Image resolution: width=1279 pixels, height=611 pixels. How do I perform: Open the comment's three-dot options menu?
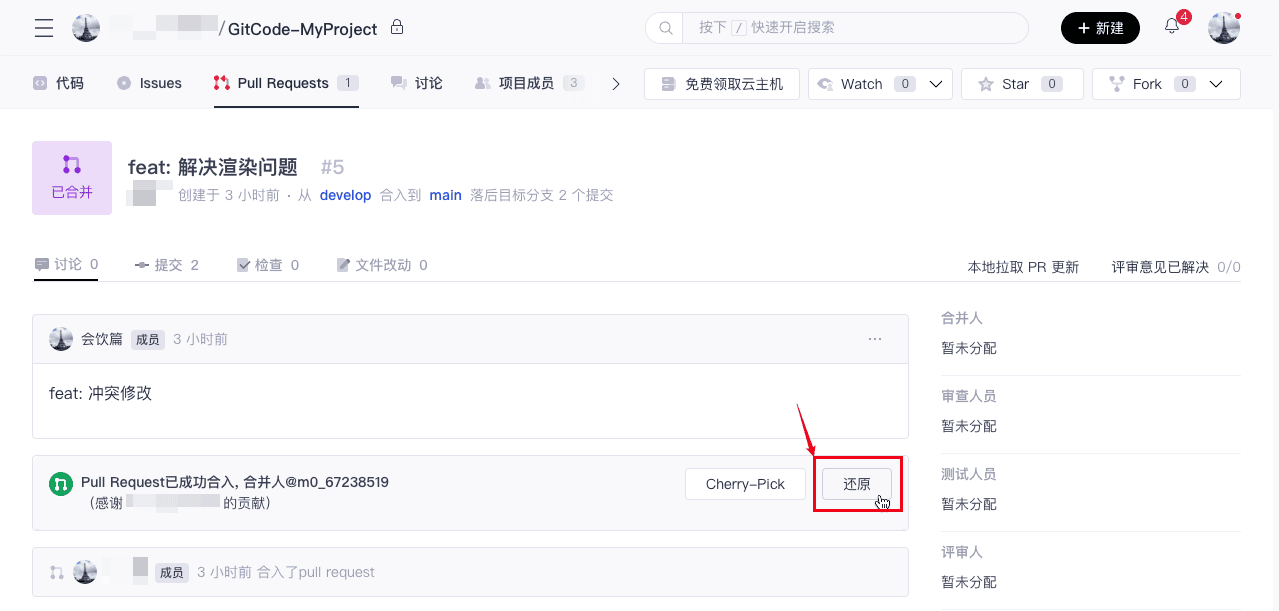tap(875, 339)
